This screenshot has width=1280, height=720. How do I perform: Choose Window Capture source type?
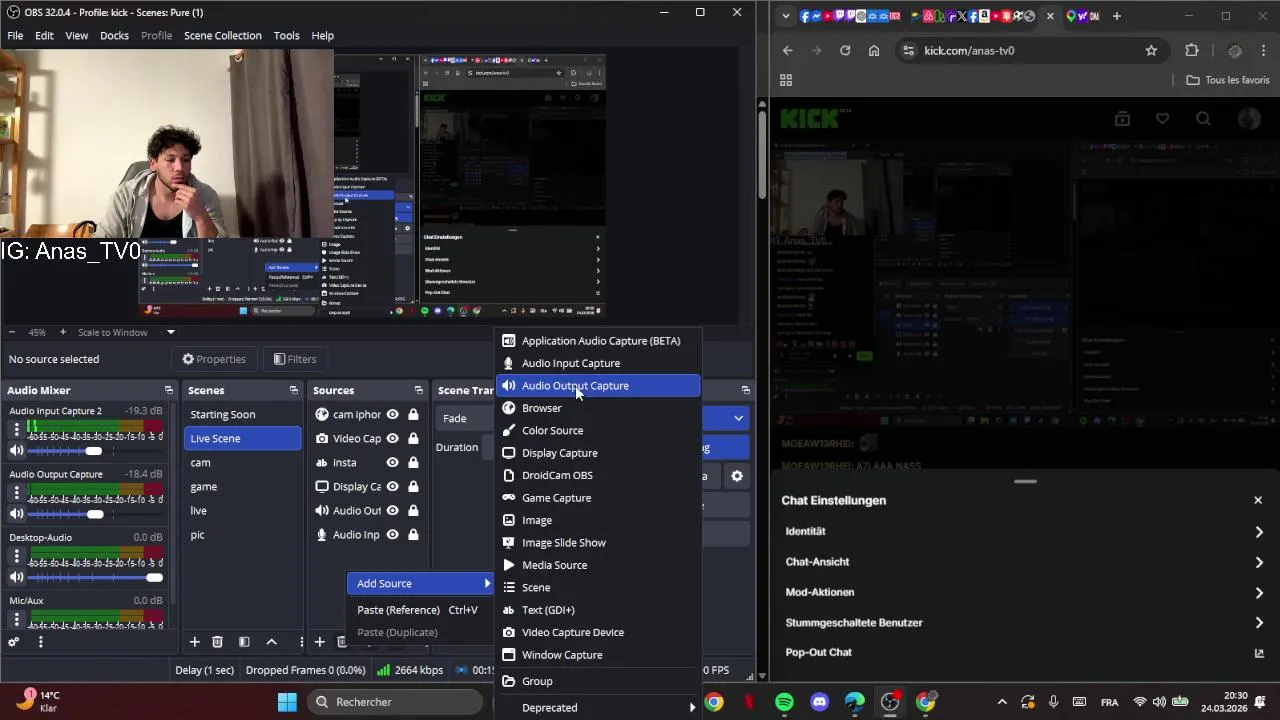click(599, 655)
